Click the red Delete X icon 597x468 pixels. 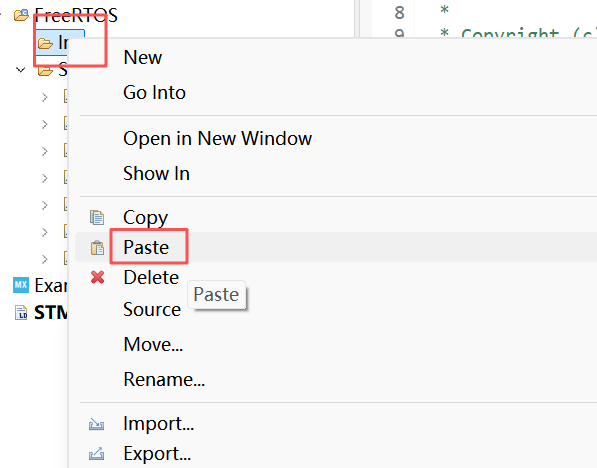[x=97, y=277]
